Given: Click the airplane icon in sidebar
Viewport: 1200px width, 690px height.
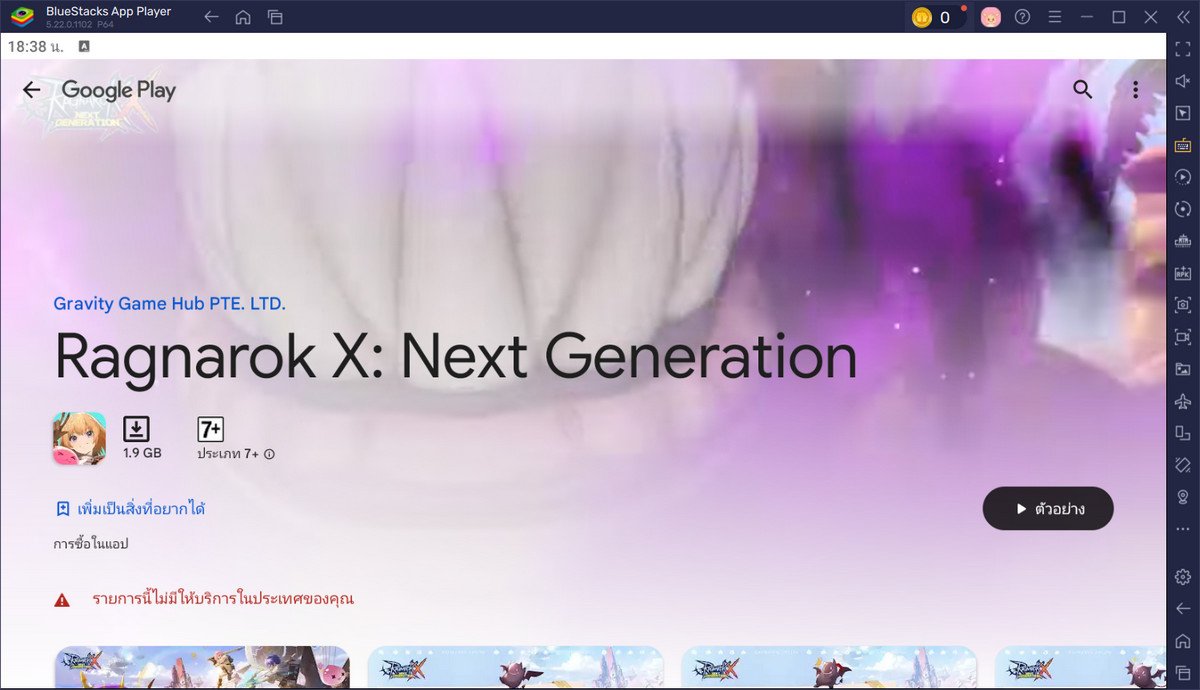Looking at the screenshot, I should [1183, 401].
